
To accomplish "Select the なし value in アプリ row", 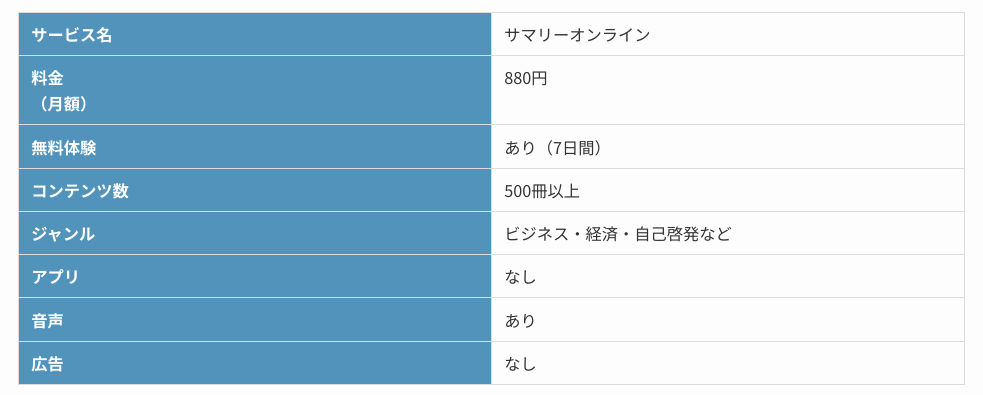I will tap(520, 277).
